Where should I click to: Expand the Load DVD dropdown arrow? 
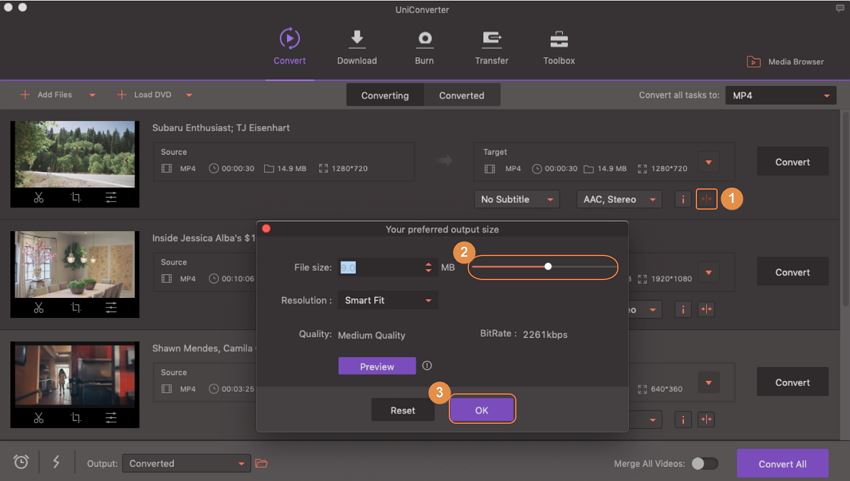click(189, 95)
